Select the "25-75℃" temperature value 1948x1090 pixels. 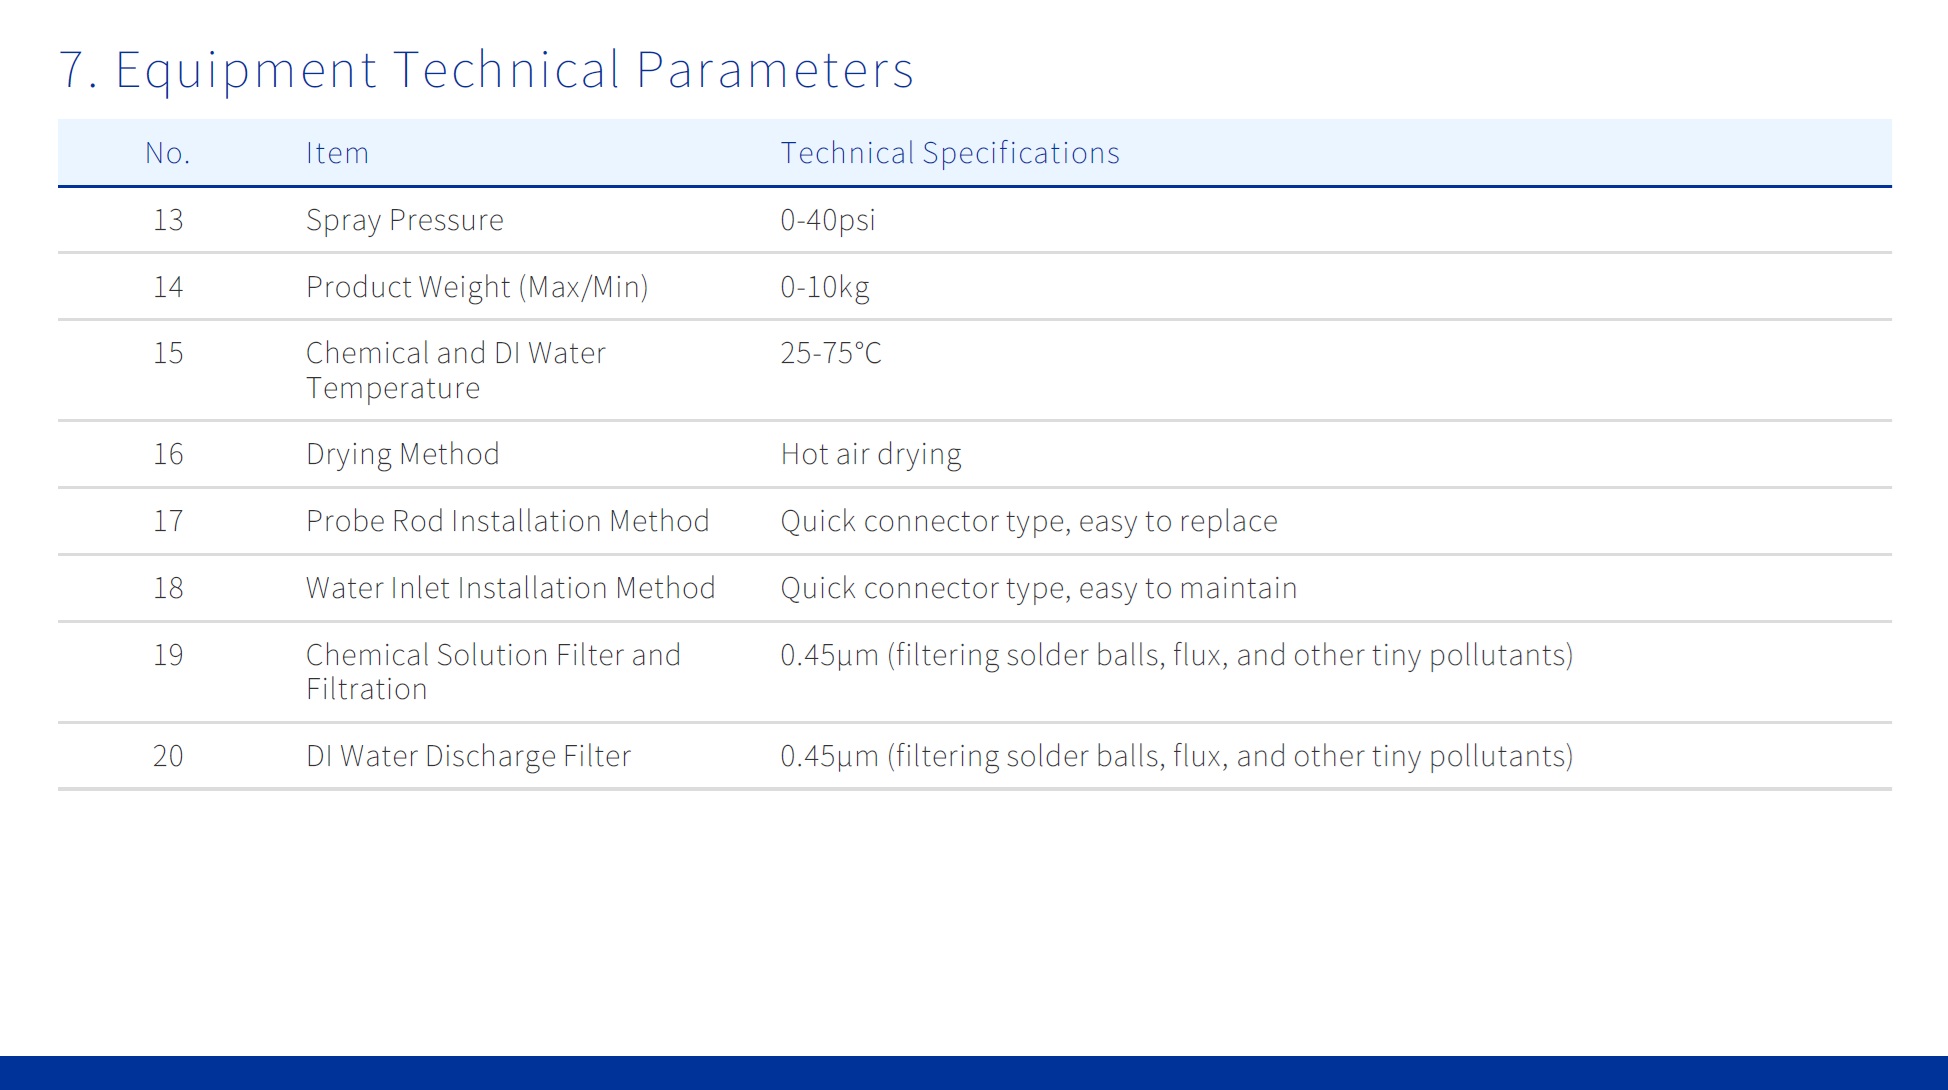[830, 353]
